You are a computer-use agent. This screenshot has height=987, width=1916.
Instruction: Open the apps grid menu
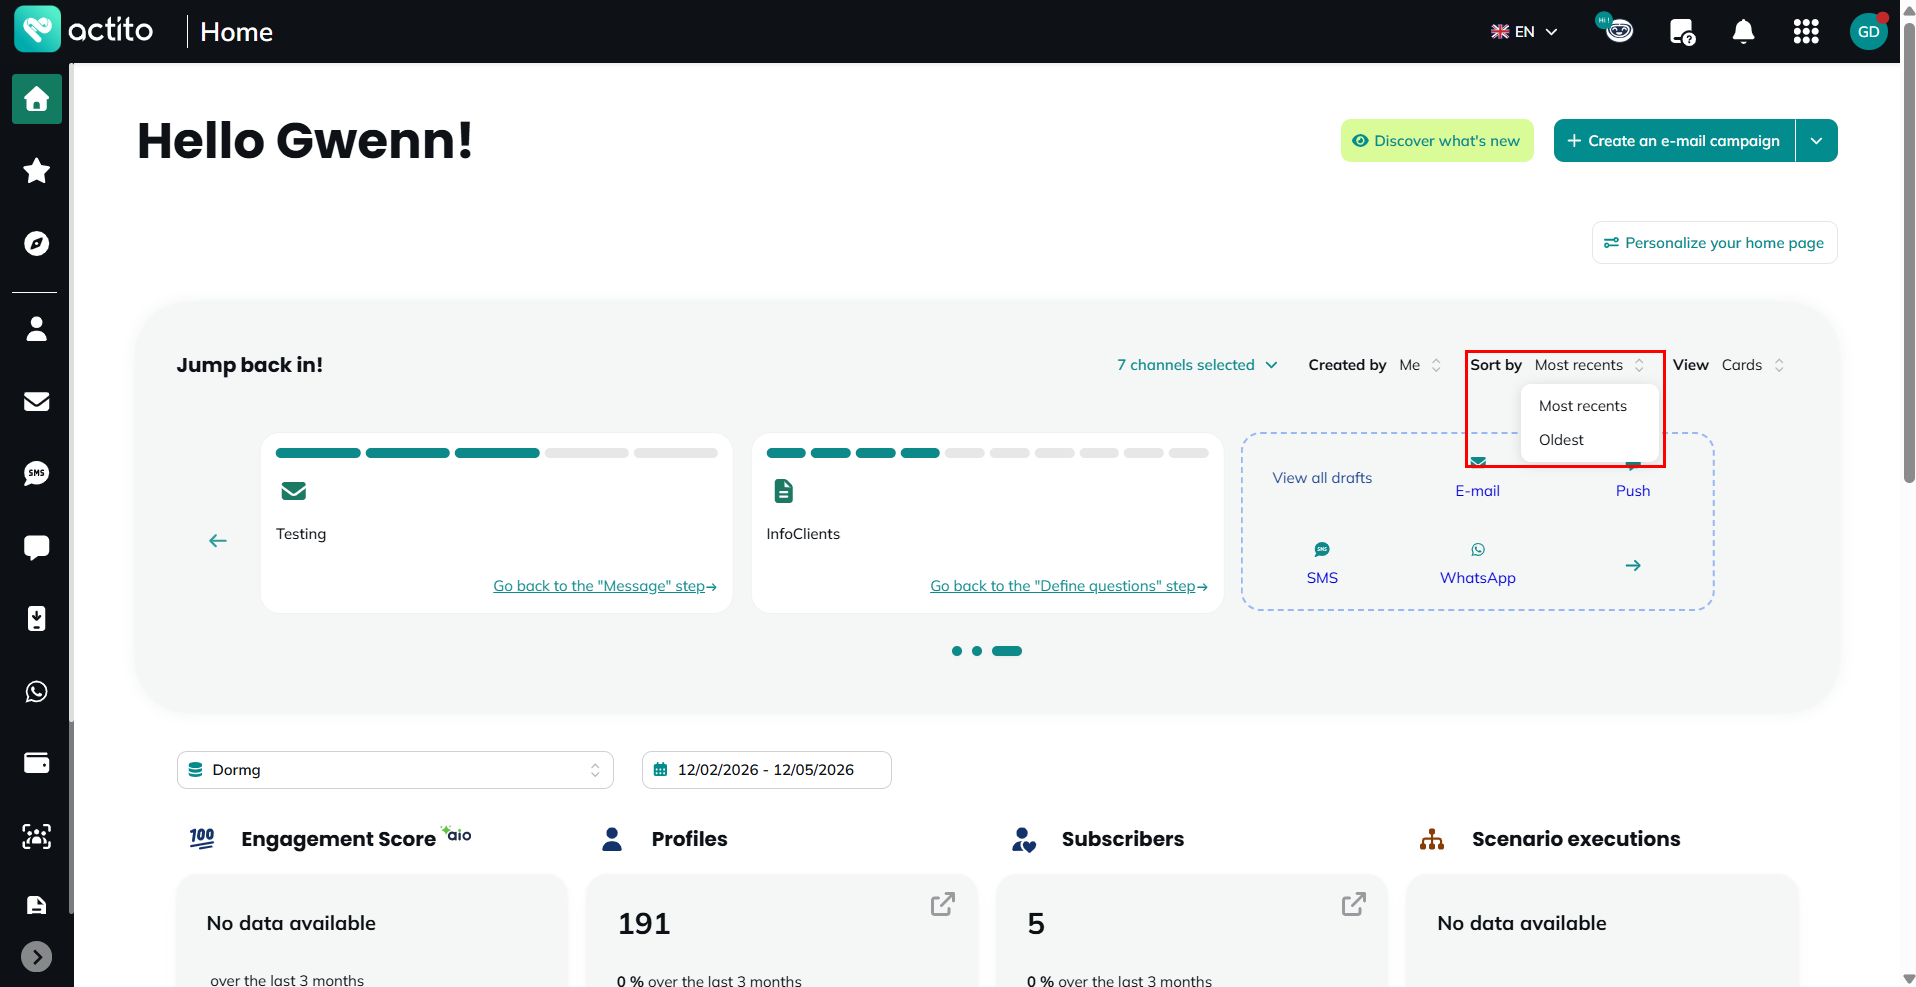1806,32
